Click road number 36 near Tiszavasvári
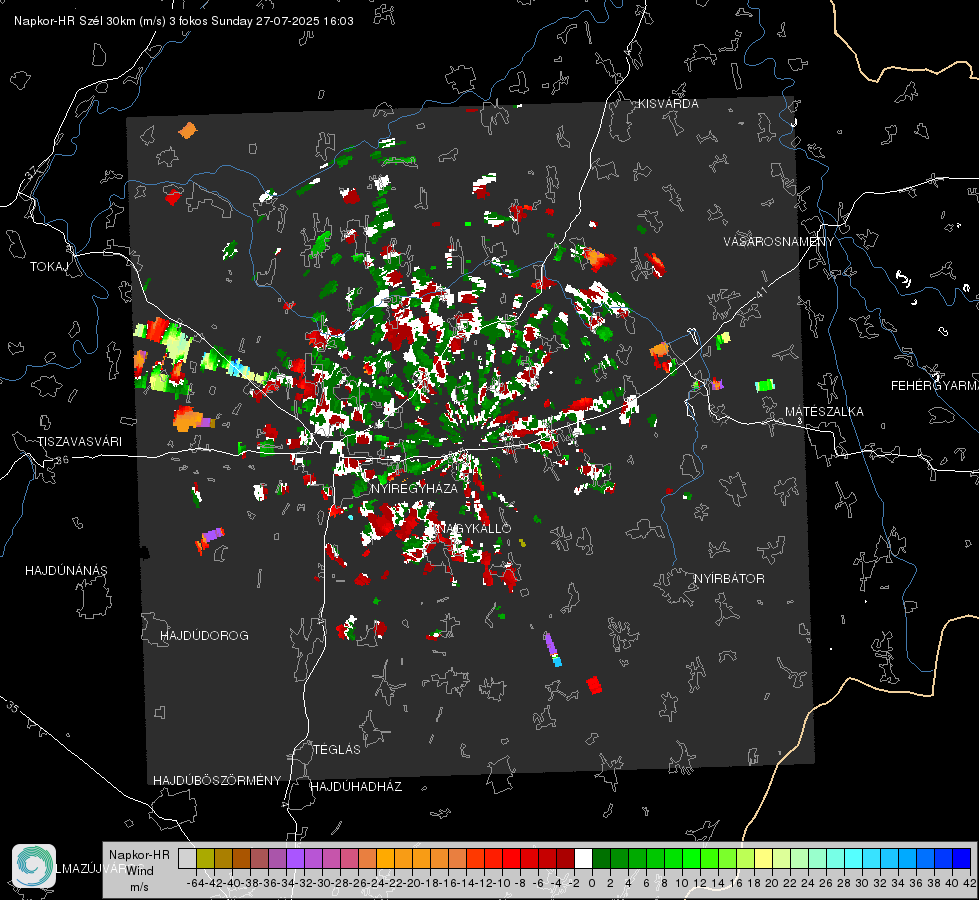Image resolution: width=979 pixels, height=900 pixels. coord(62,460)
